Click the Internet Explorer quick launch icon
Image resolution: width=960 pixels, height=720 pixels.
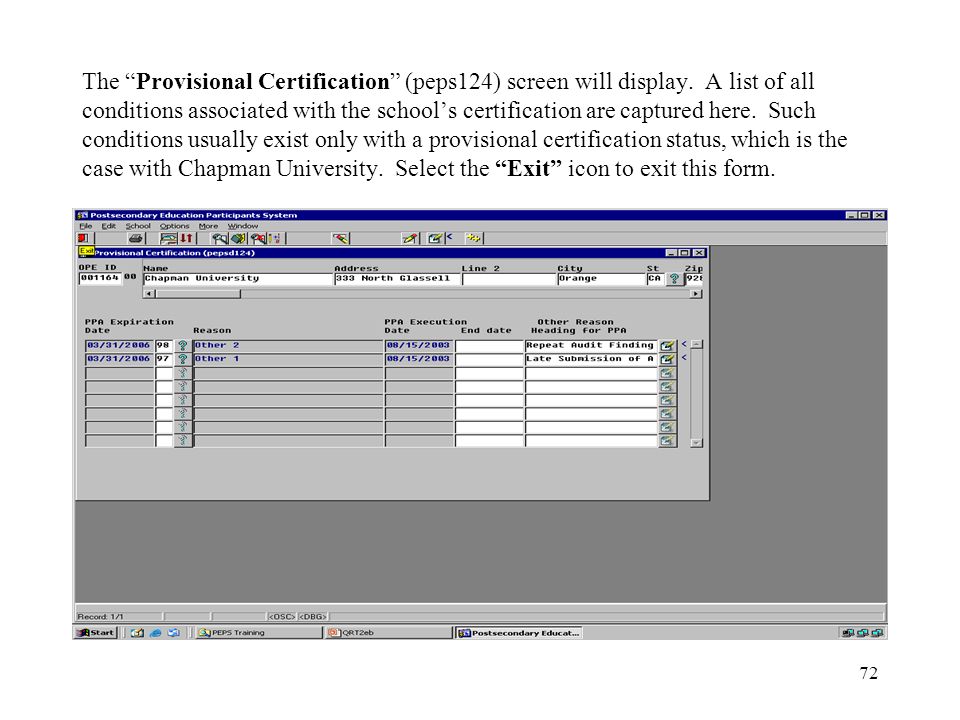[x=156, y=633]
